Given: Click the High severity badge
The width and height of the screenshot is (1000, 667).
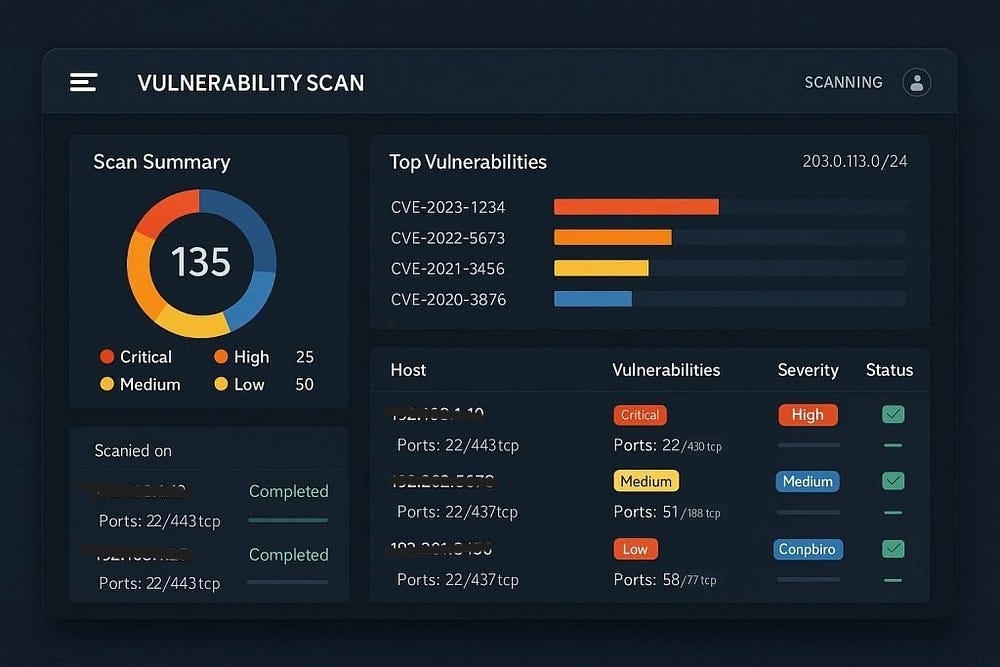Looking at the screenshot, I should (x=808, y=415).
